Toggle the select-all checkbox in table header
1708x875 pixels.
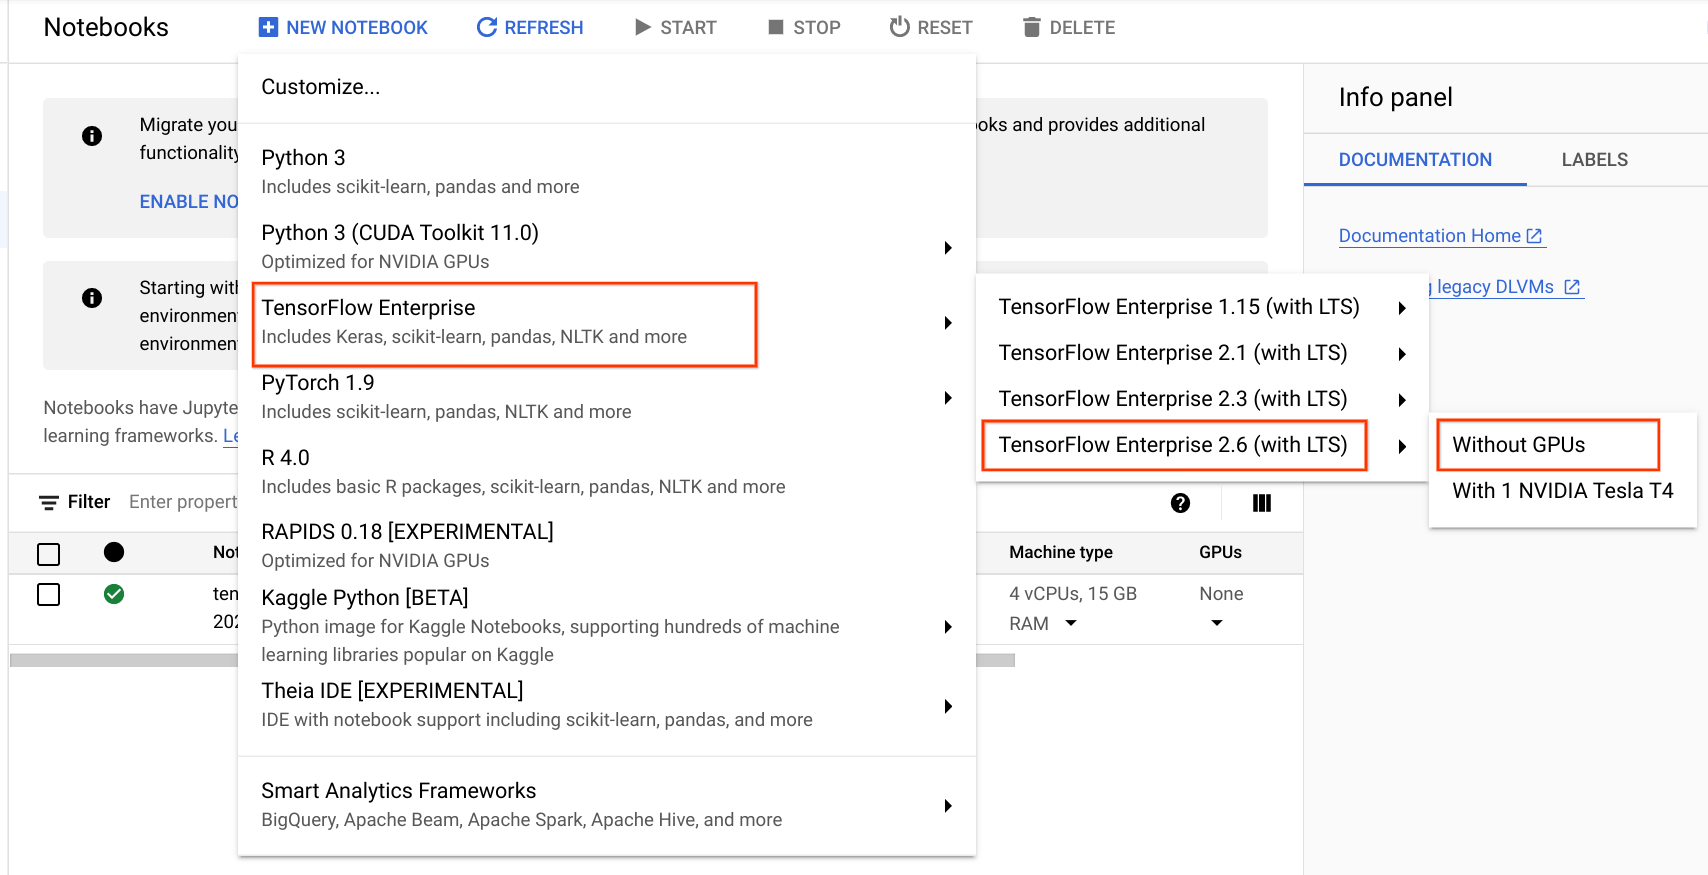pos(48,554)
